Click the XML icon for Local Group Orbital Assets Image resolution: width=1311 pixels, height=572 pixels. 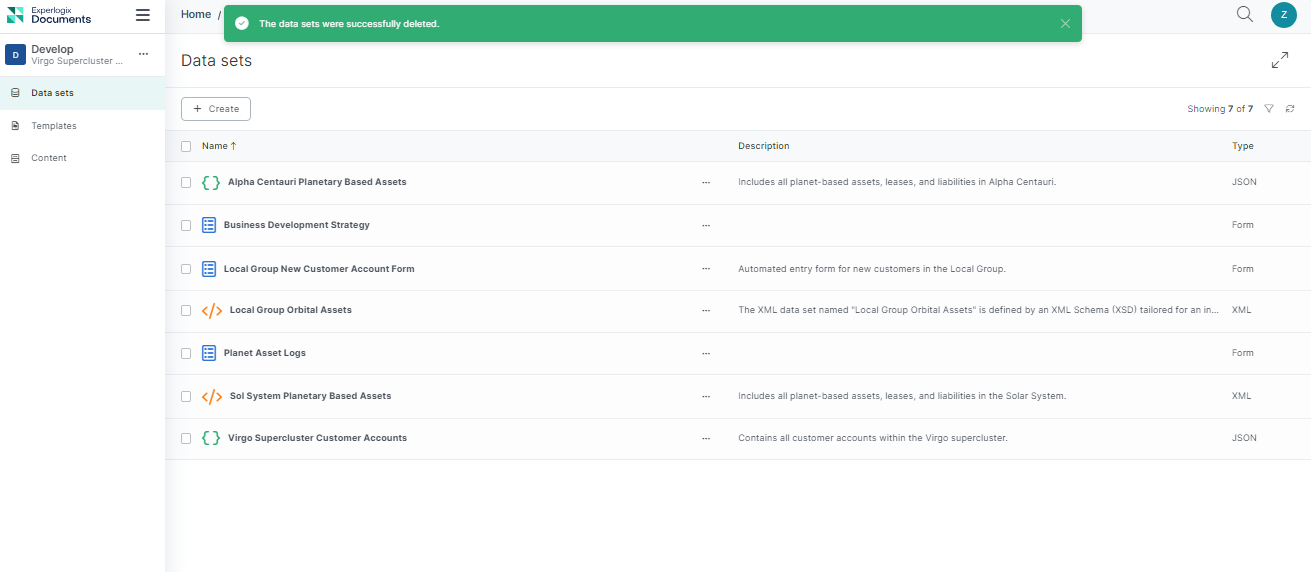tap(212, 311)
